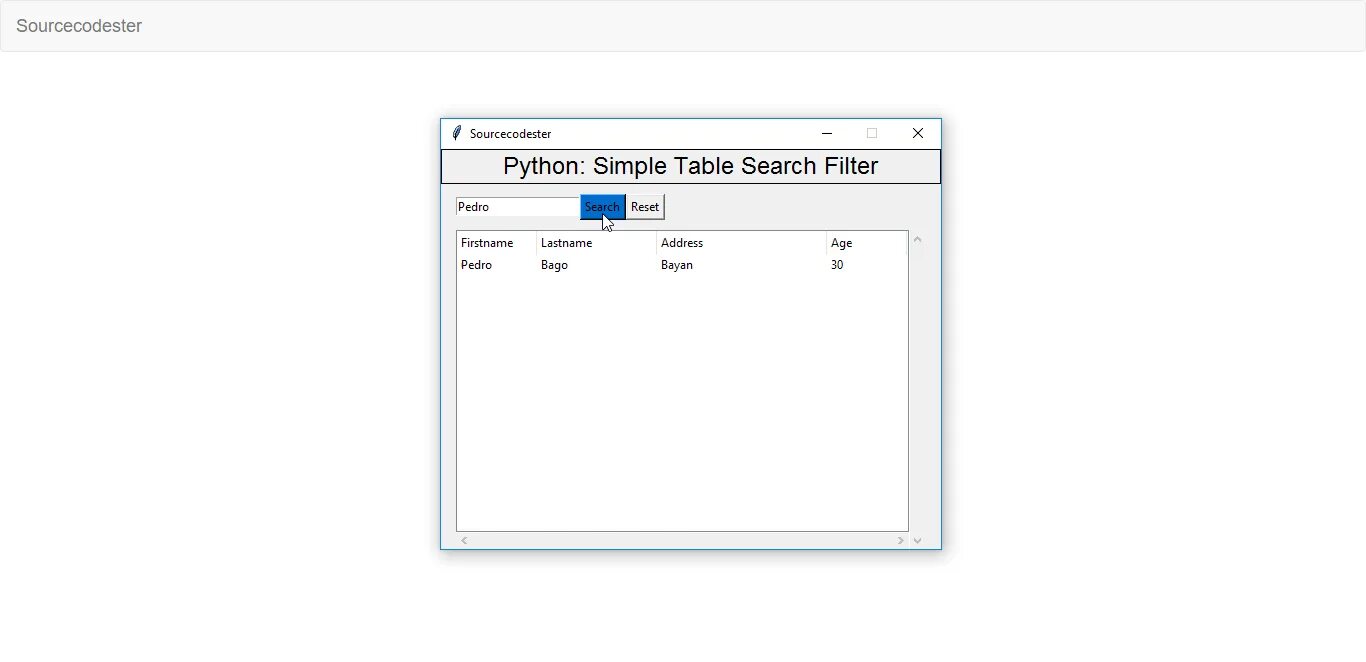
Task: Click the vertical scrollbar down arrow
Action: pyautogui.click(x=917, y=541)
